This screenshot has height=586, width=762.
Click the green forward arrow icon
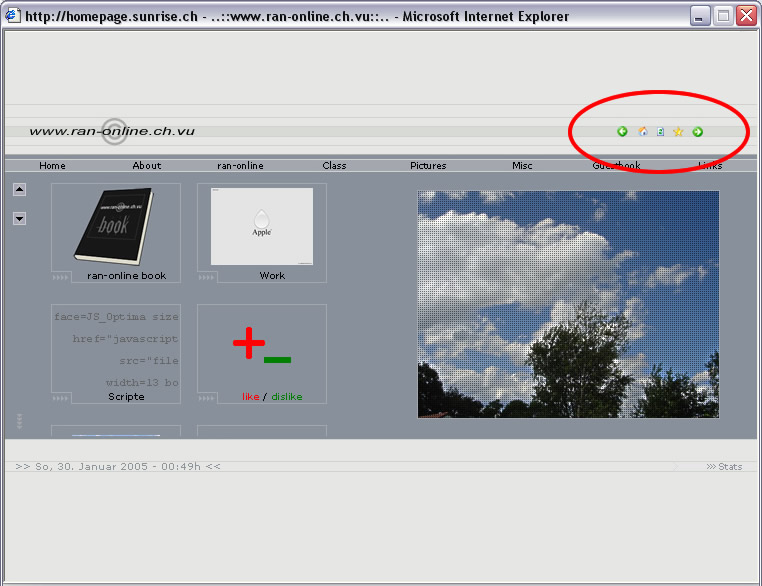(698, 132)
